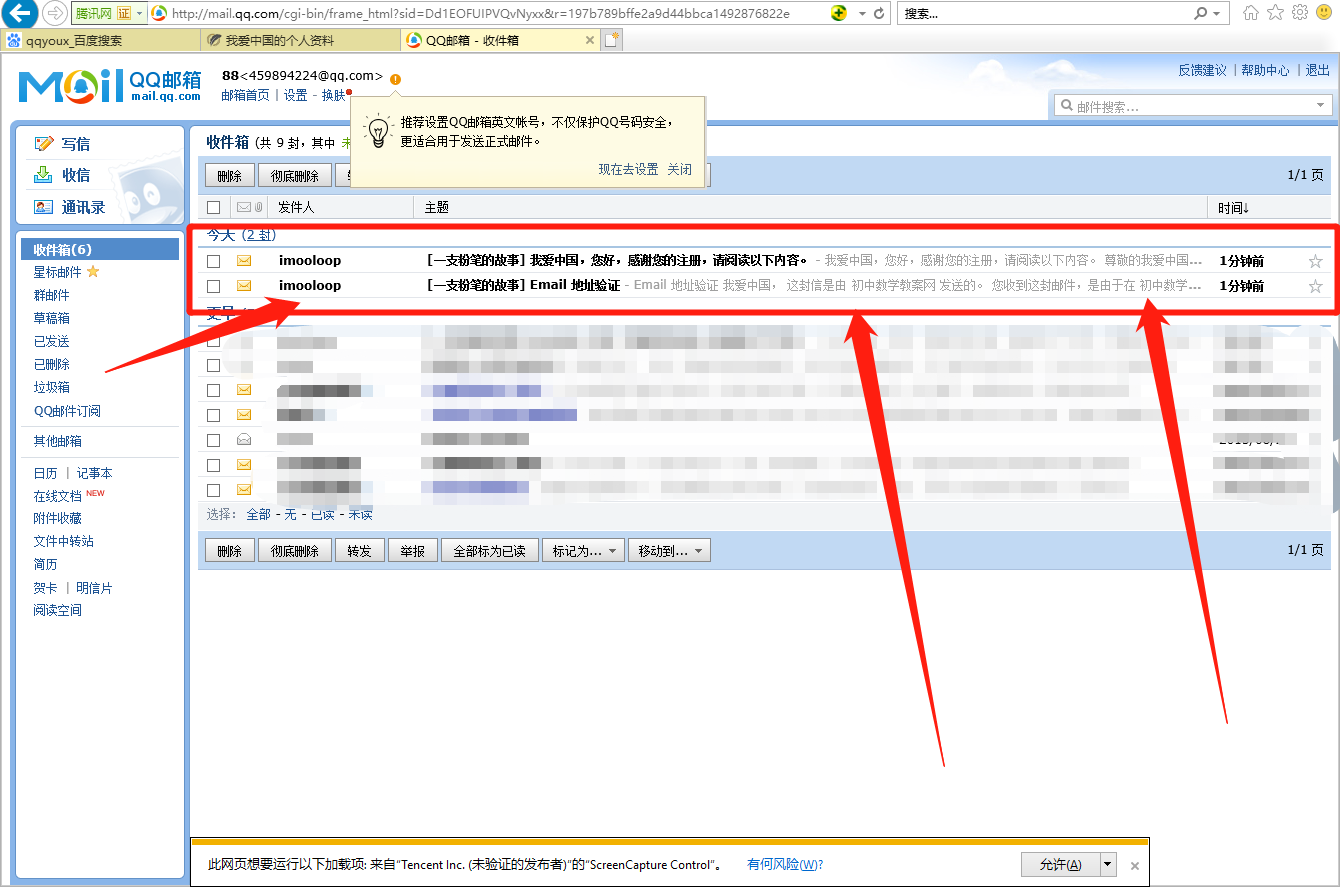This screenshot has width=1340, height=887.
Task: Open the address bar history dropdown arrow
Action: [x=862, y=14]
